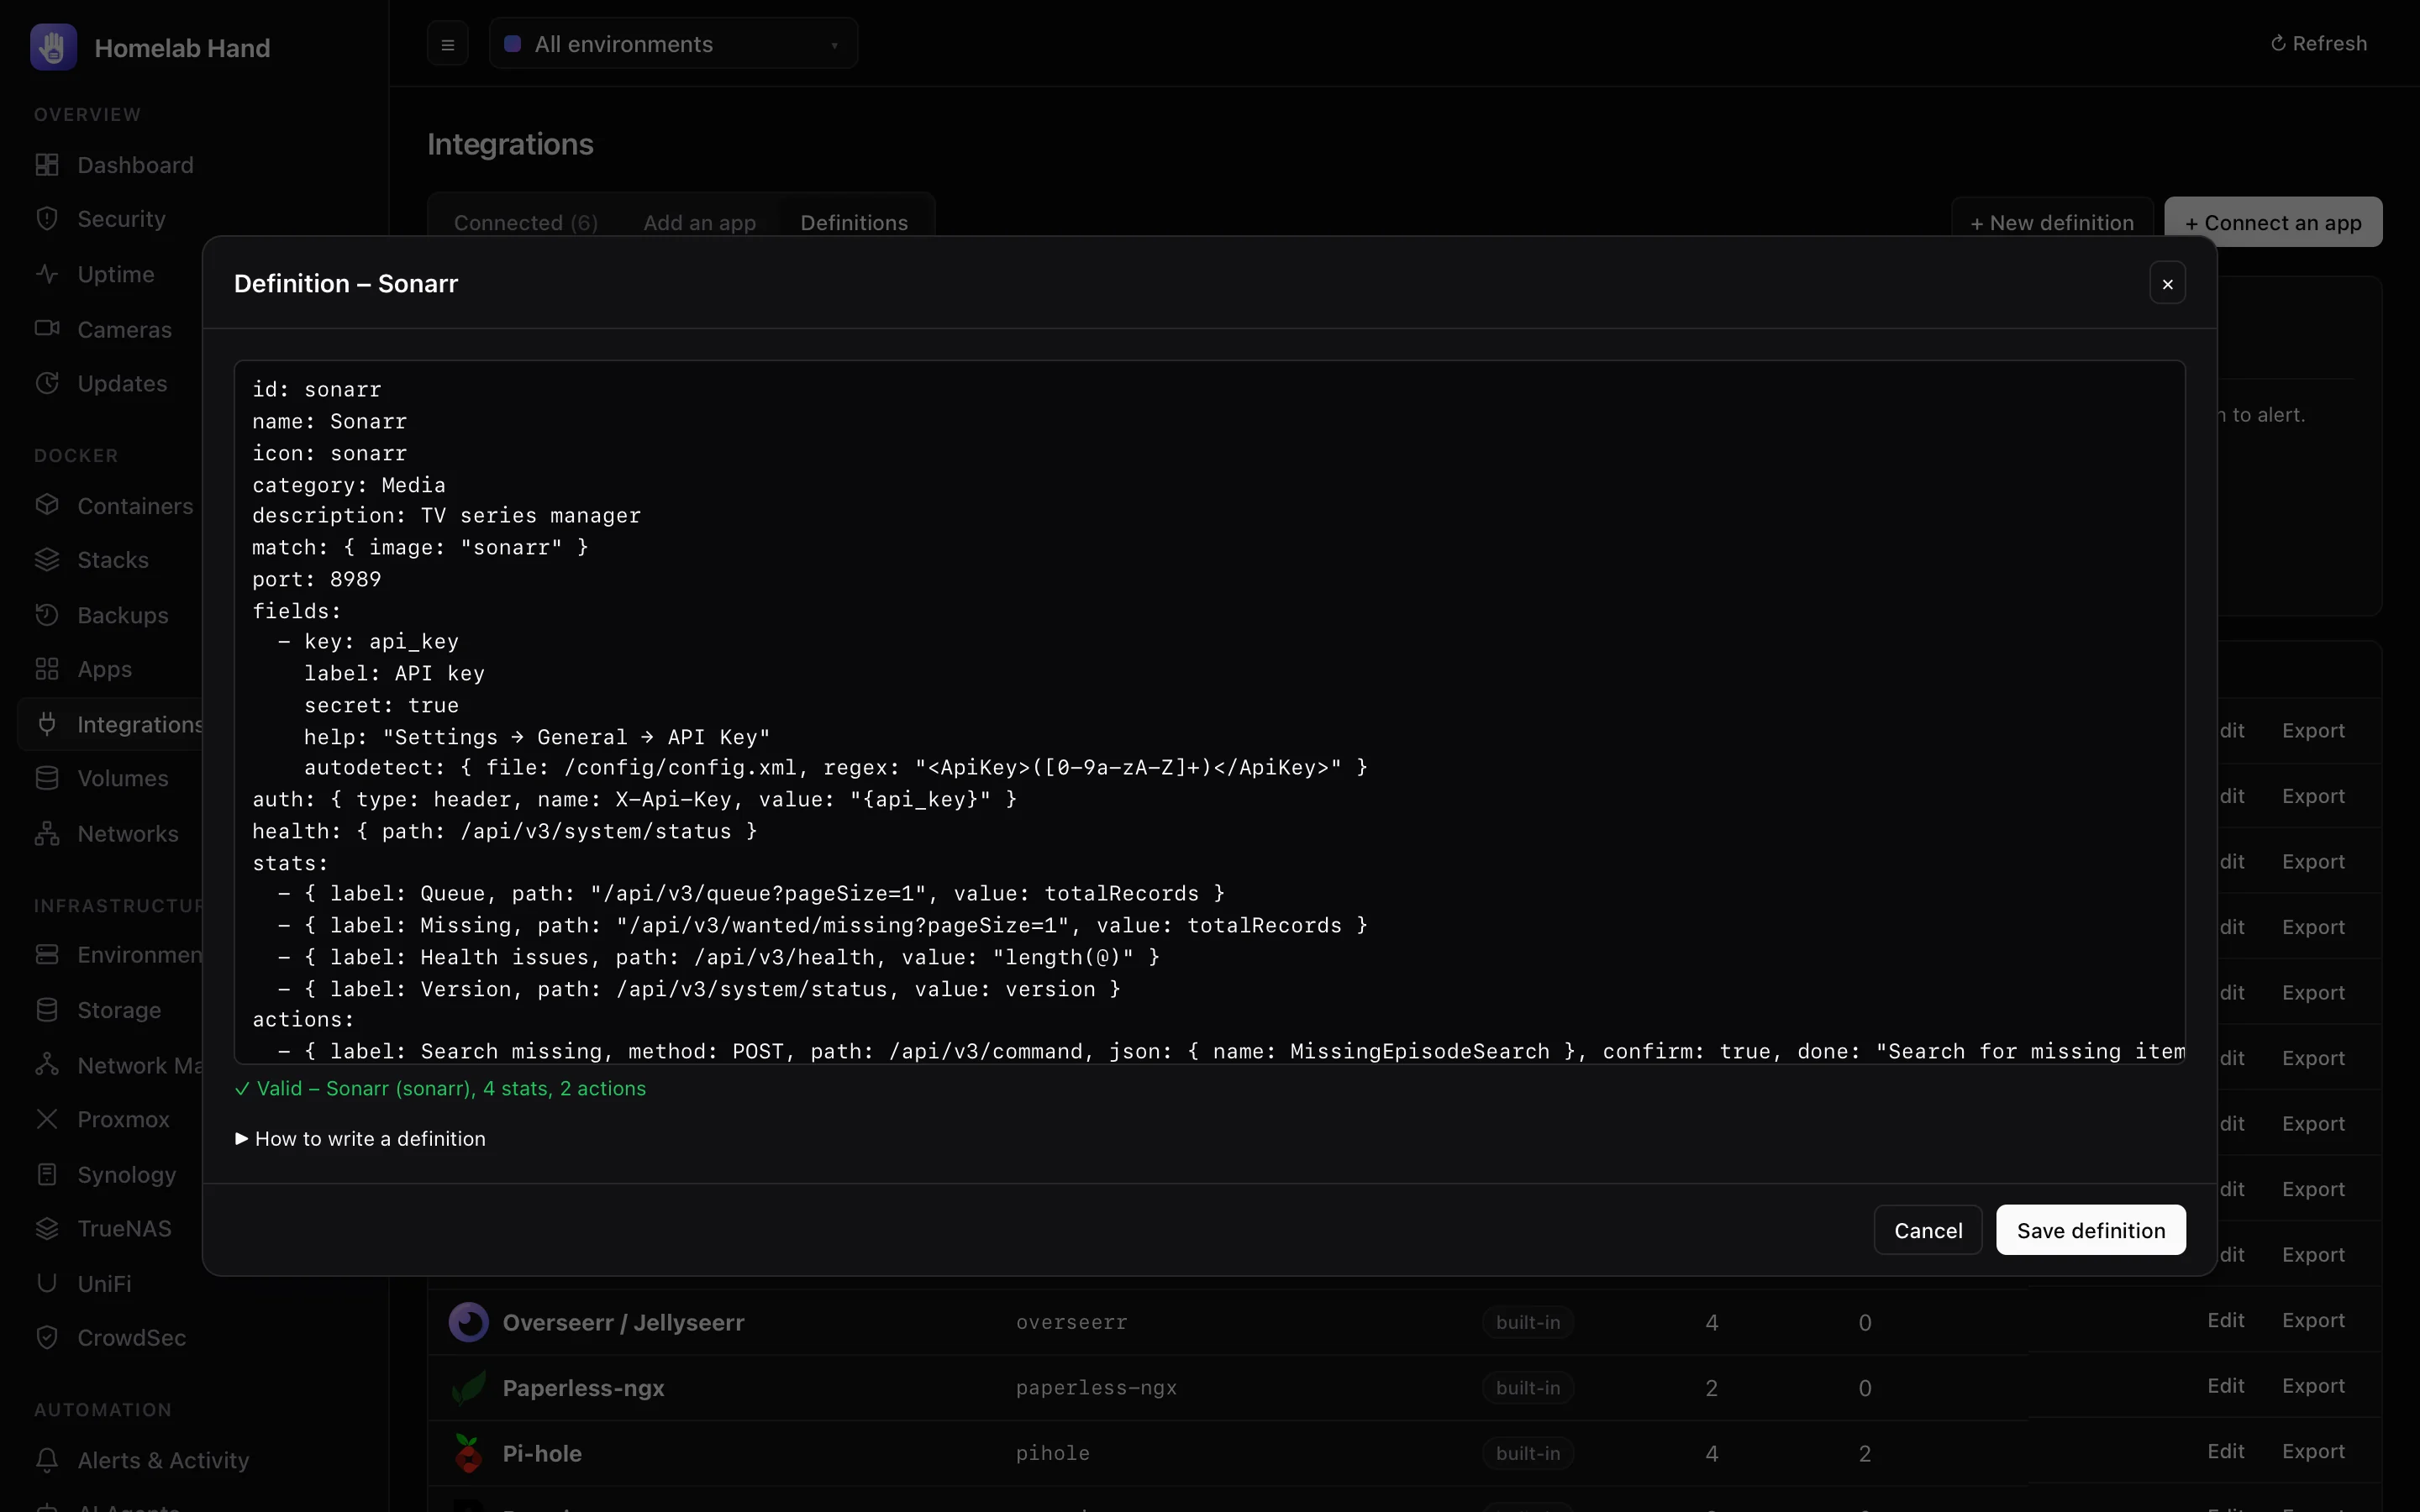
Task: Open Storage sidebar icon
Action: (47, 1010)
